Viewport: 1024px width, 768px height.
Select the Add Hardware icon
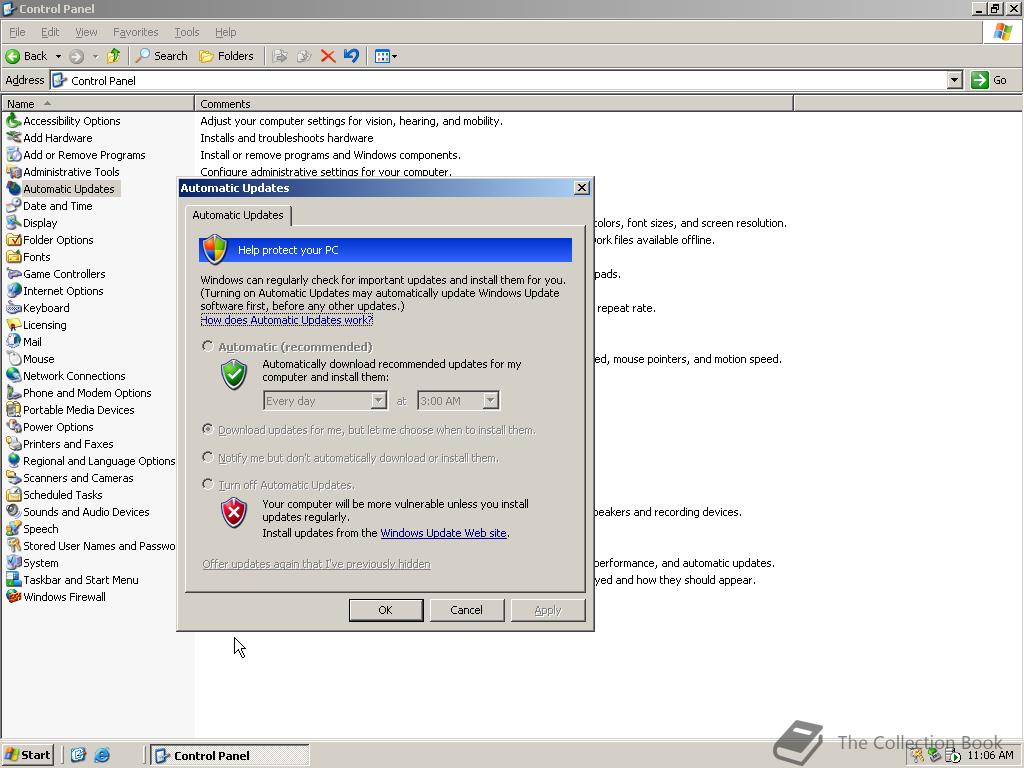(13, 138)
